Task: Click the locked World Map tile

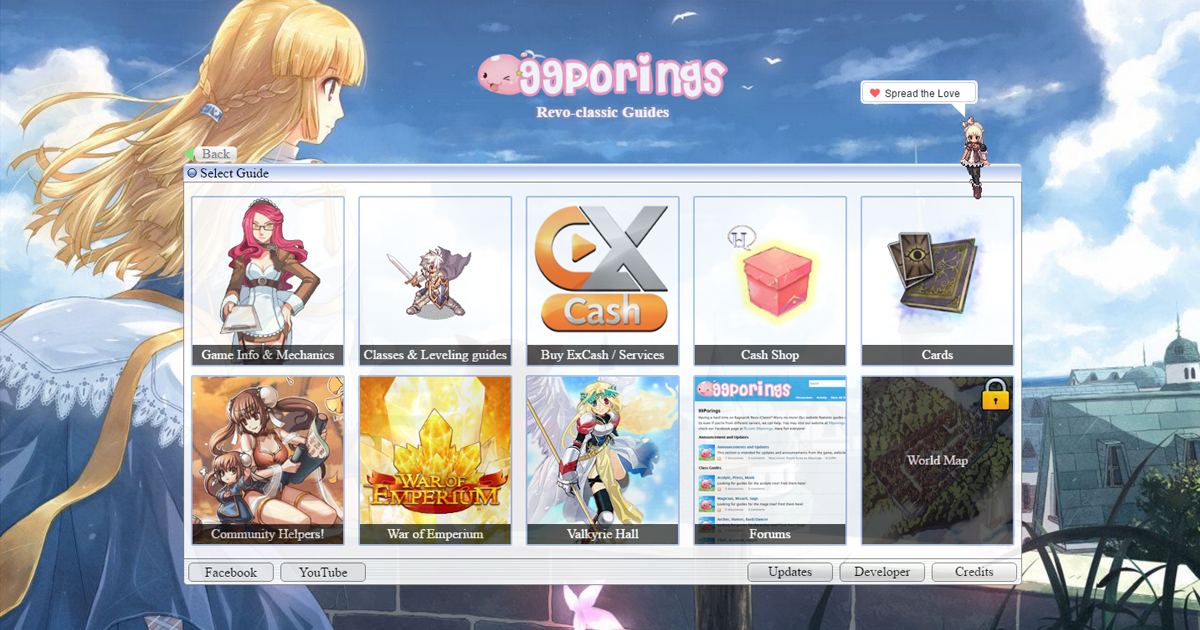Action: (x=937, y=460)
